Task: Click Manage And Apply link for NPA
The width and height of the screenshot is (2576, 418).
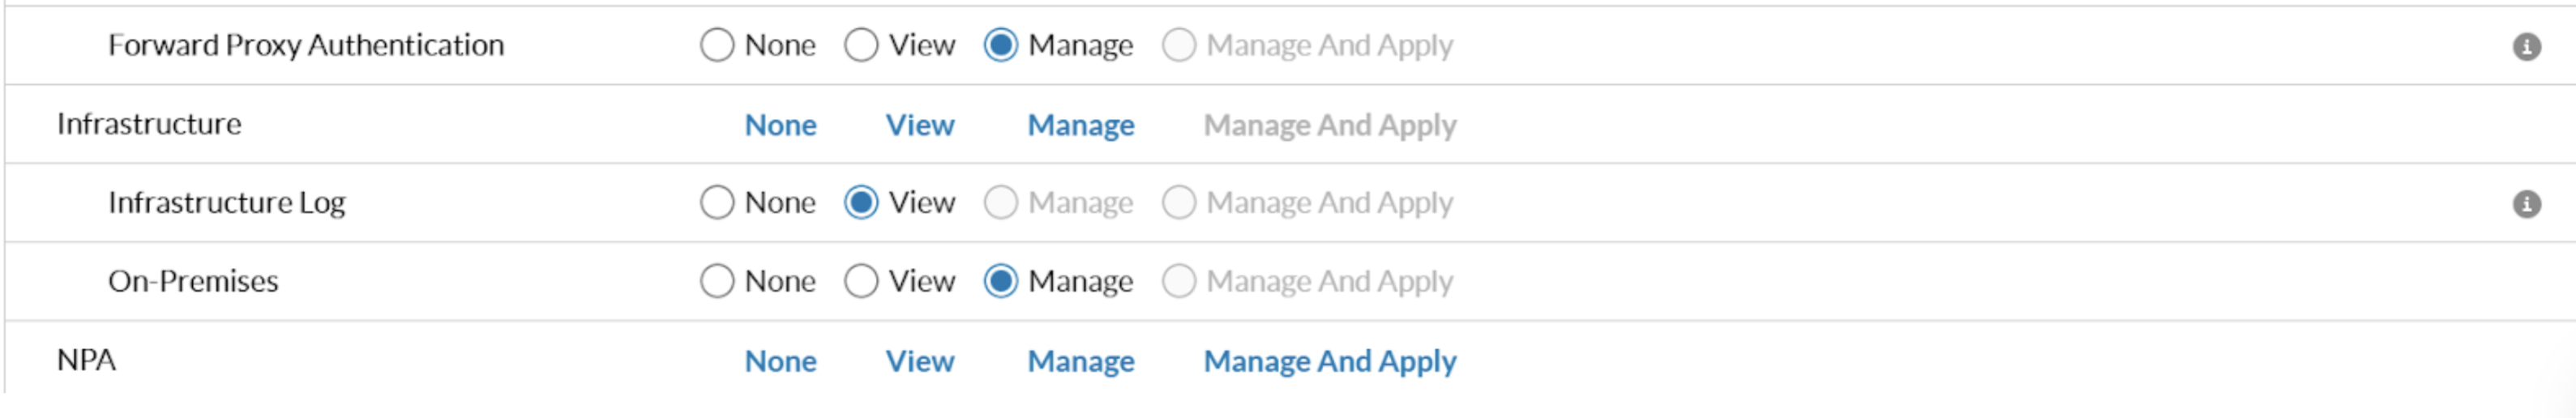Action: 1329,361
